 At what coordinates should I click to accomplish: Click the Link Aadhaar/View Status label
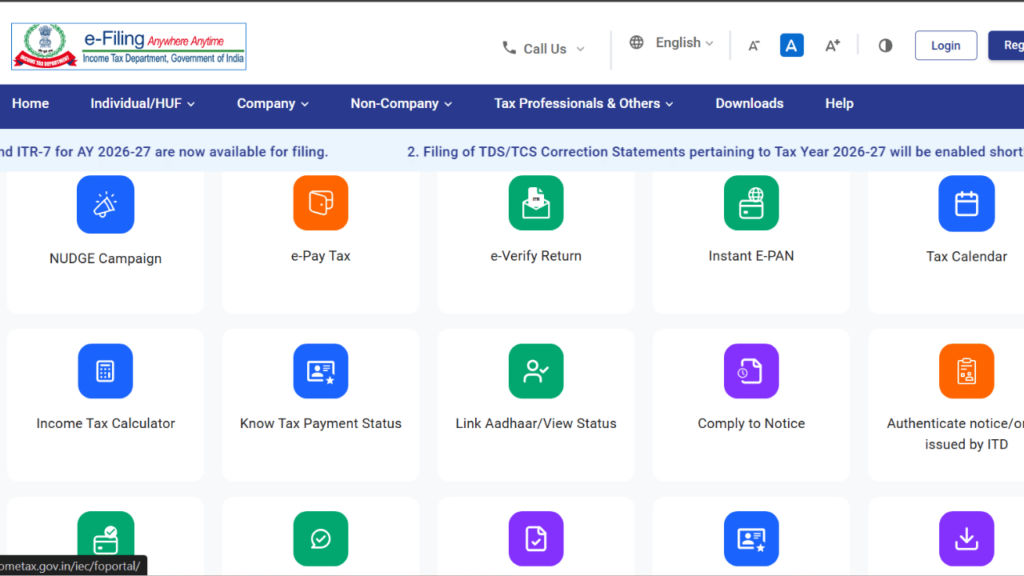536,423
